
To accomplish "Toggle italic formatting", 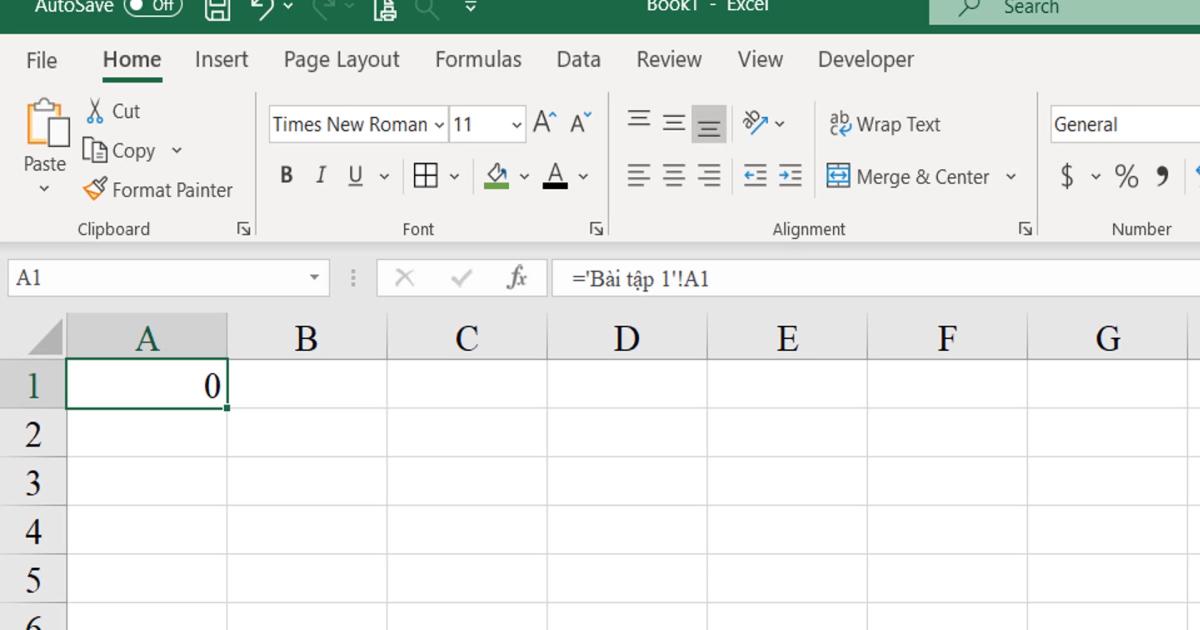I will (320, 175).
